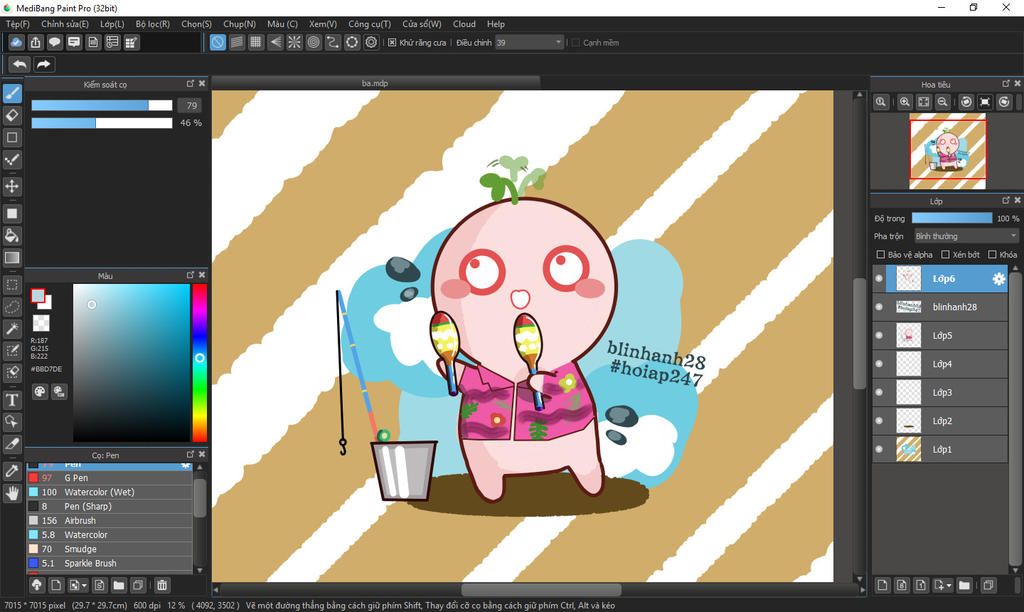
Task: Click the brush size slider bar
Action: [x=102, y=105]
